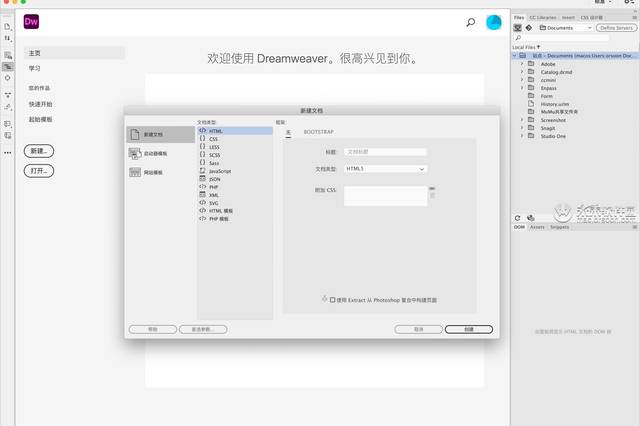Open the Documents site dropdown in Files panel
The width and height of the screenshot is (640, 426).
click(565, 28)
